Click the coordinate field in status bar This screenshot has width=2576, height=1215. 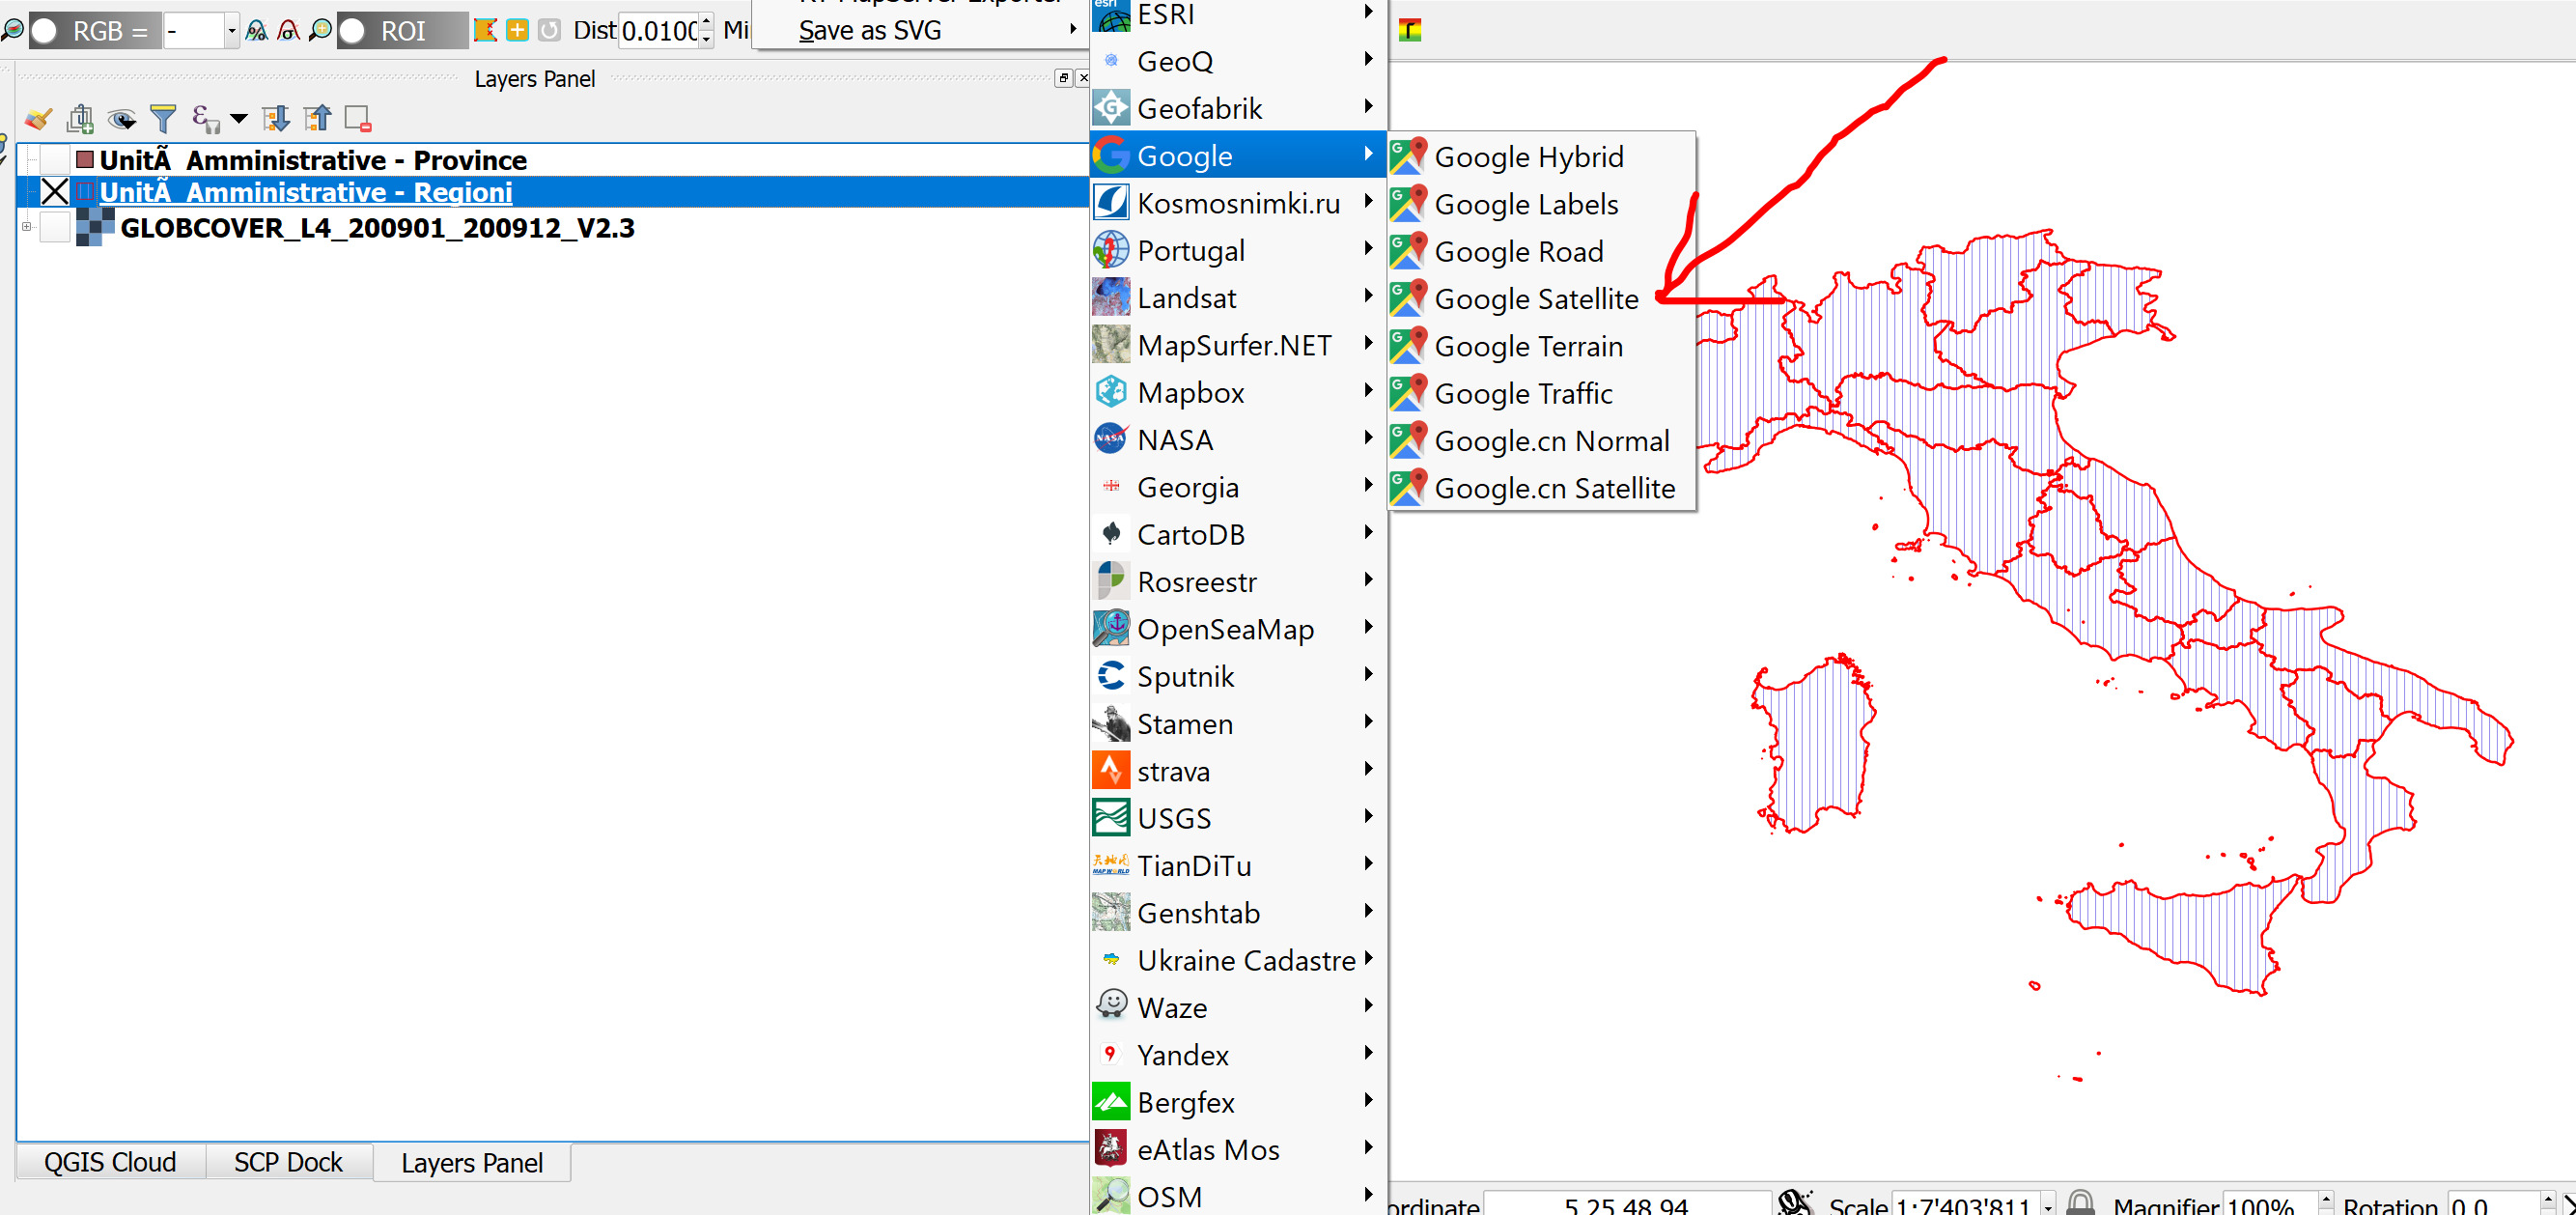1626,1205
